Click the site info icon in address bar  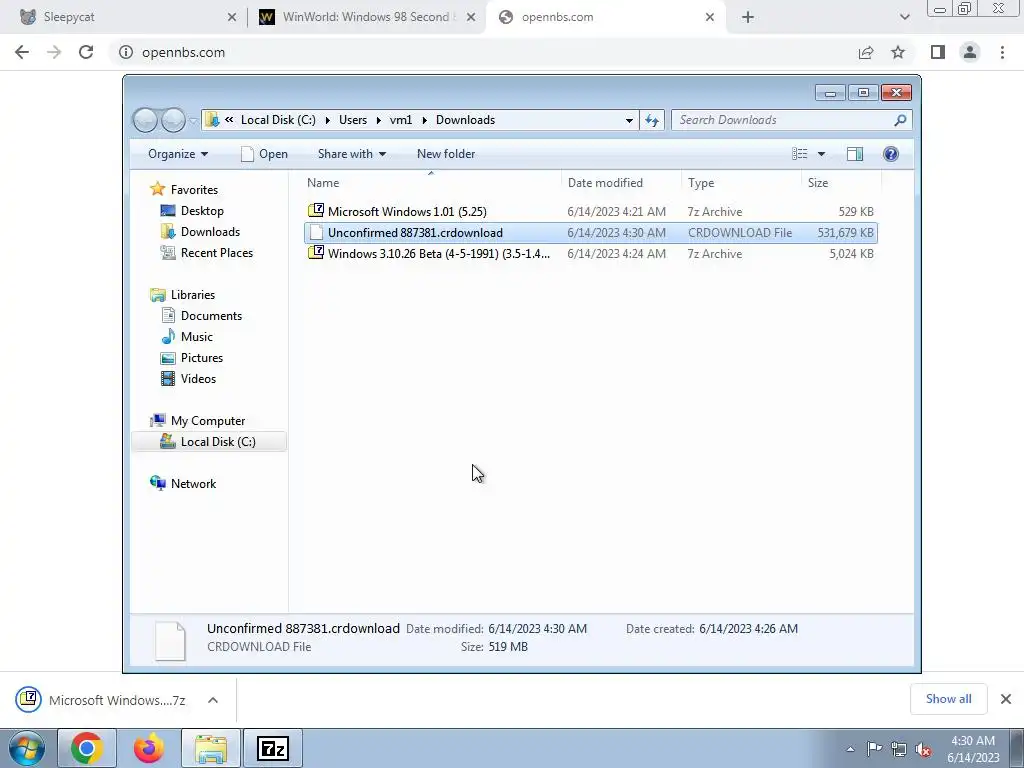125,52
